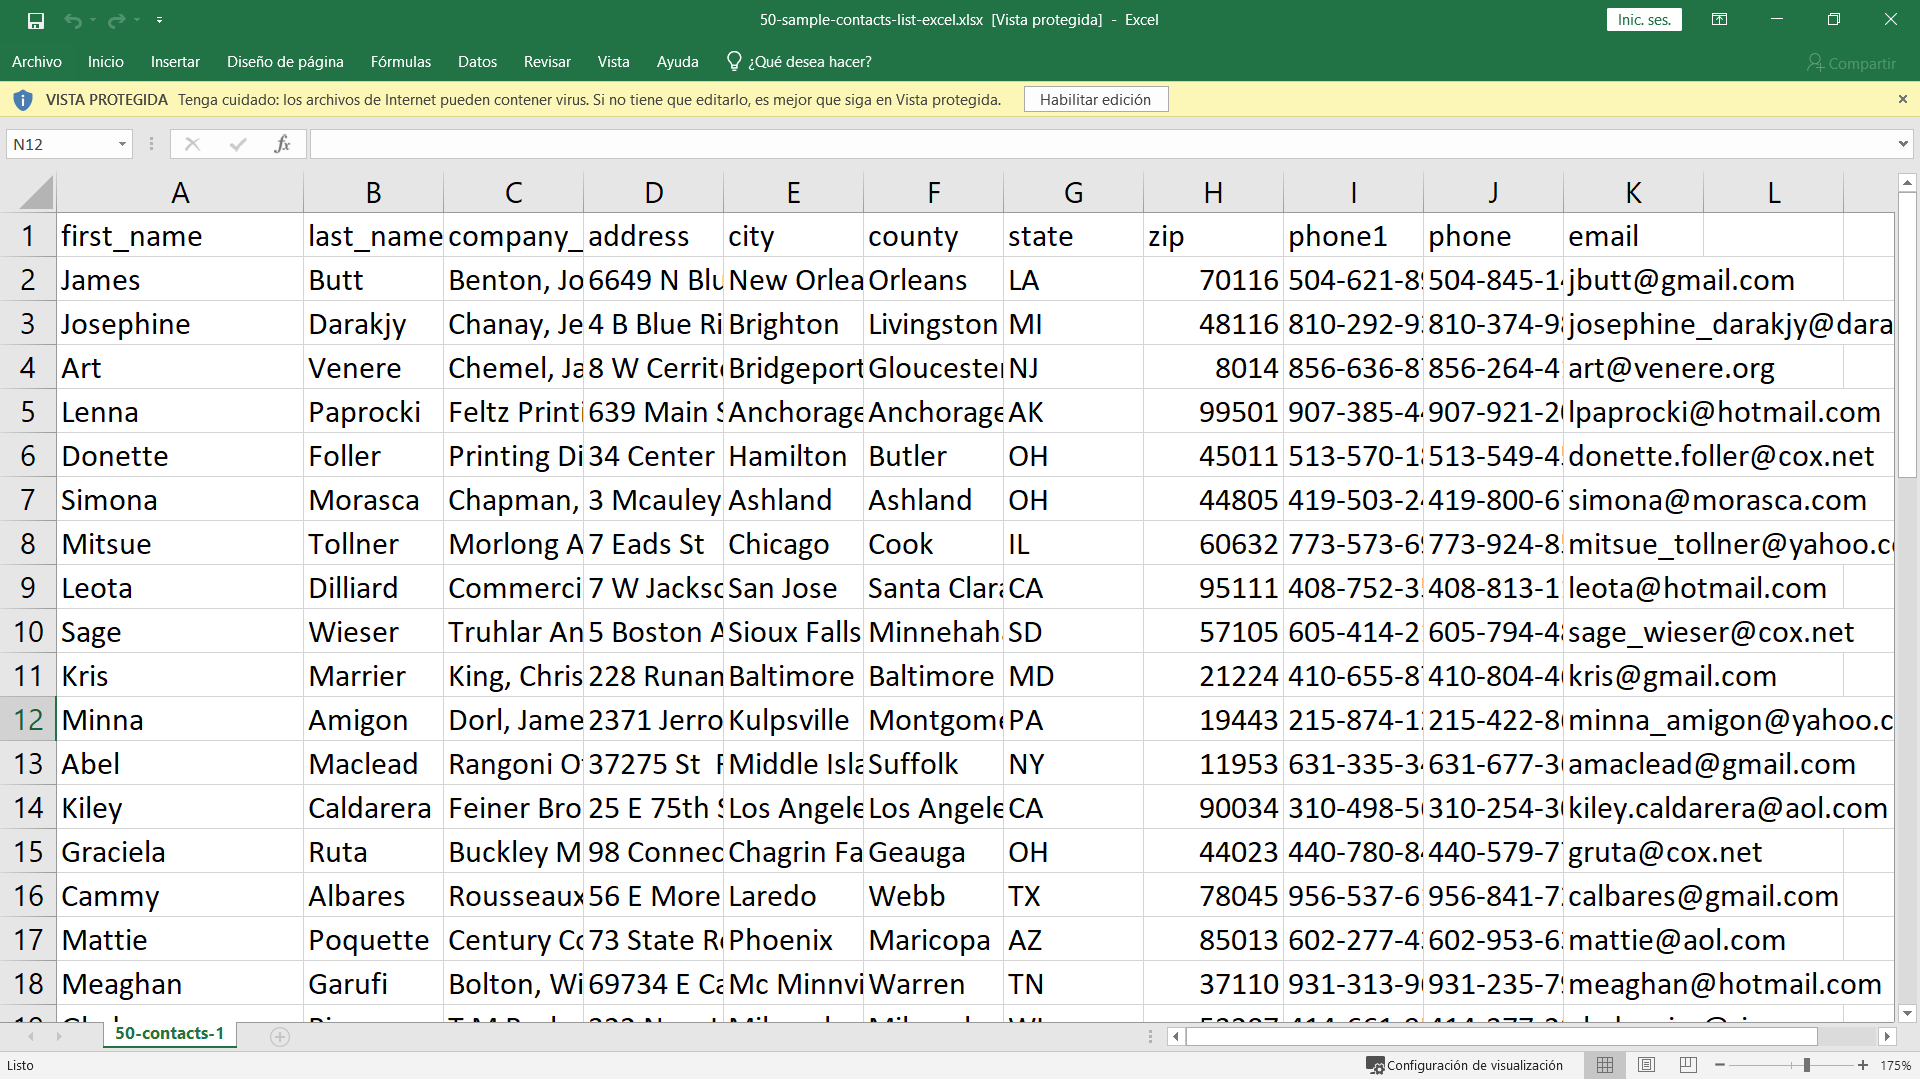Click the add new sheet plus icon
This screenshot has height=1080, width=1920.
[280, 1037]
